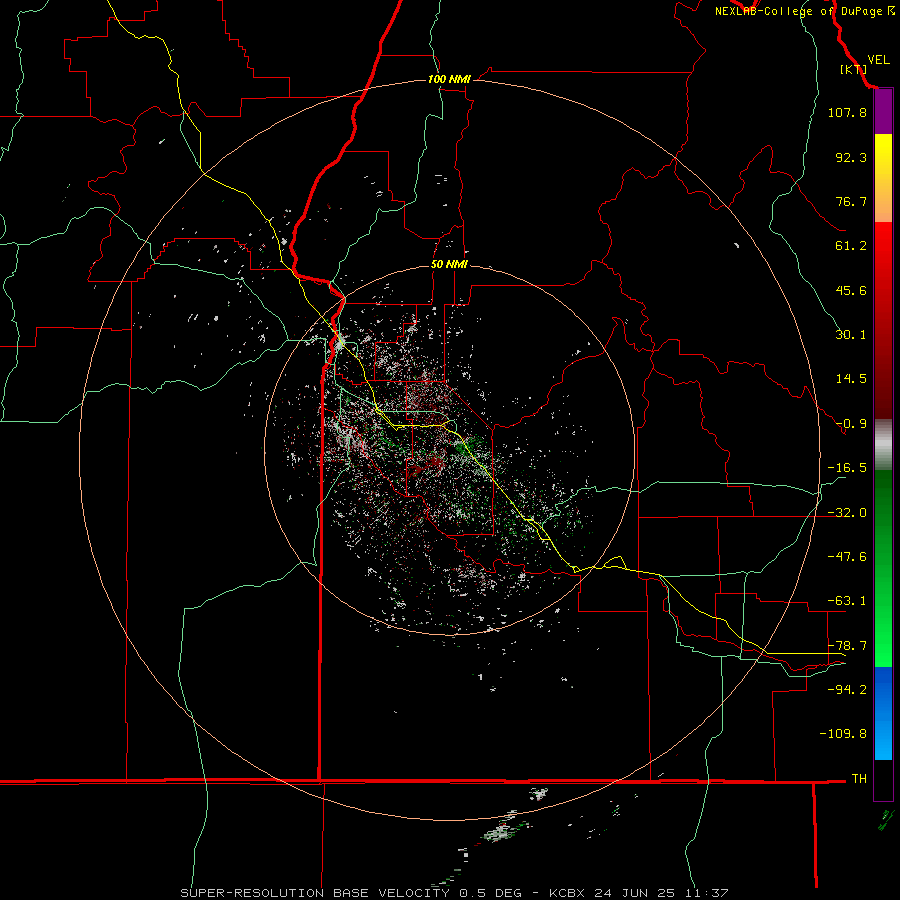Click the TH threshold label

859,779
